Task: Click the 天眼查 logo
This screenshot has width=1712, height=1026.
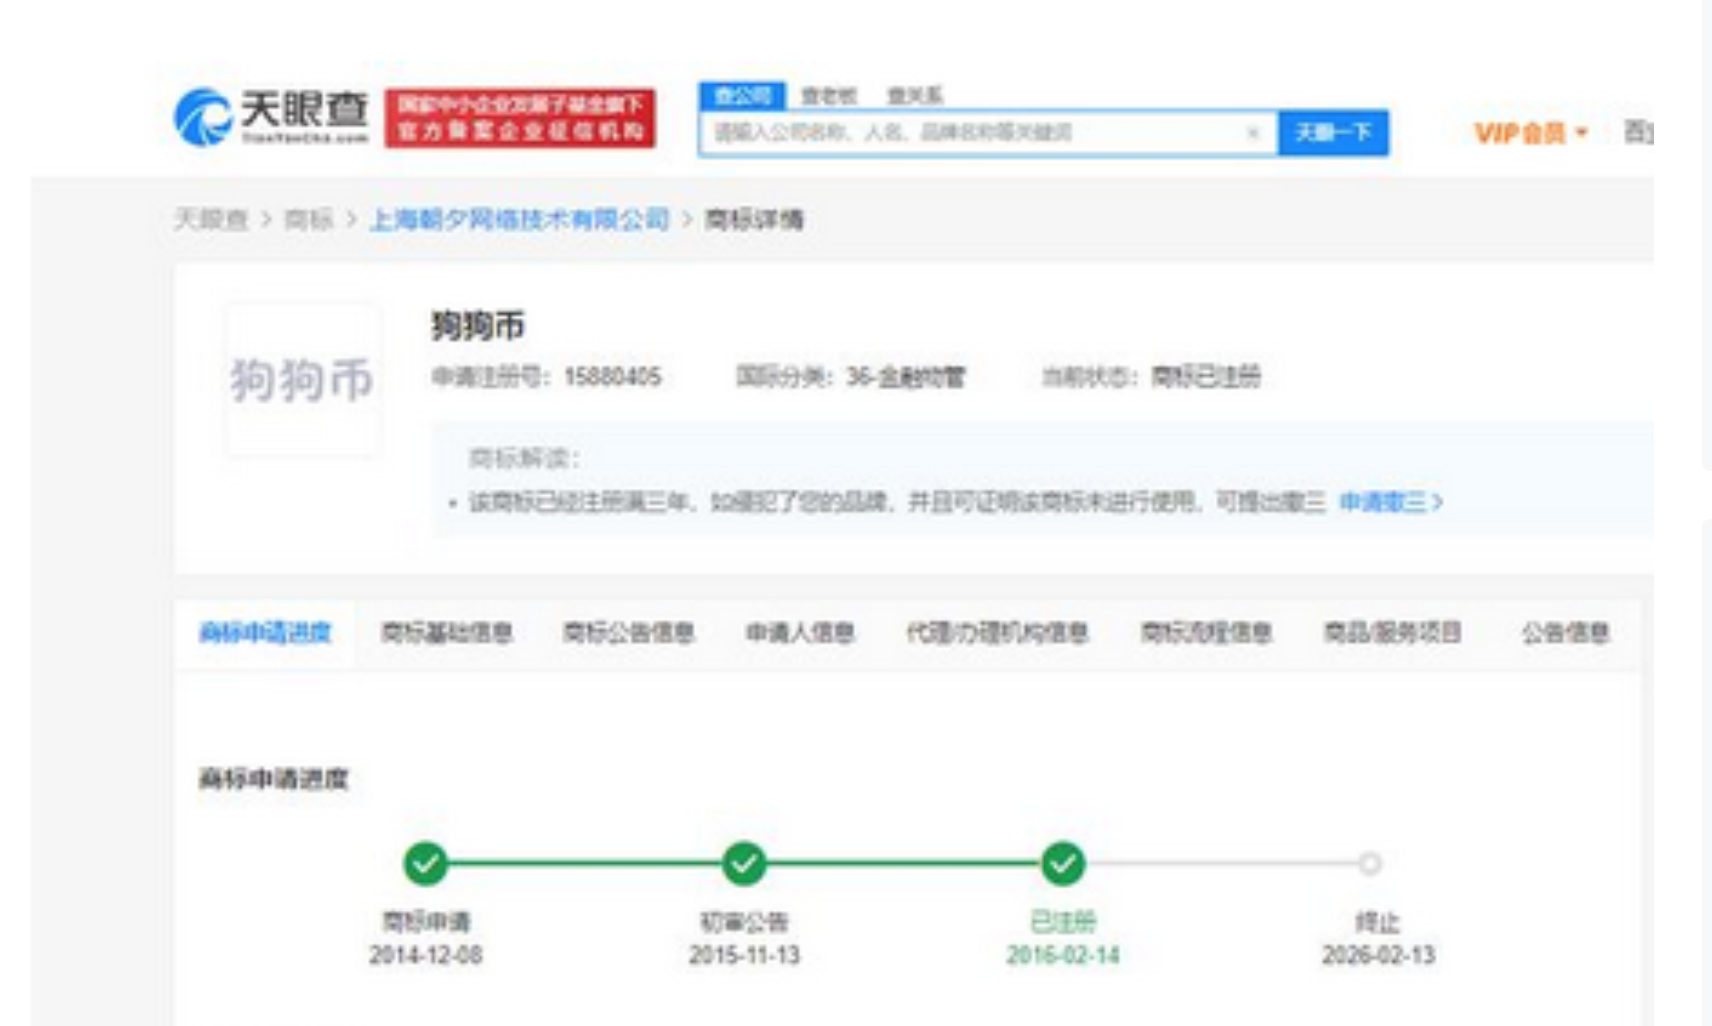Action: click(x=271, y=117)
